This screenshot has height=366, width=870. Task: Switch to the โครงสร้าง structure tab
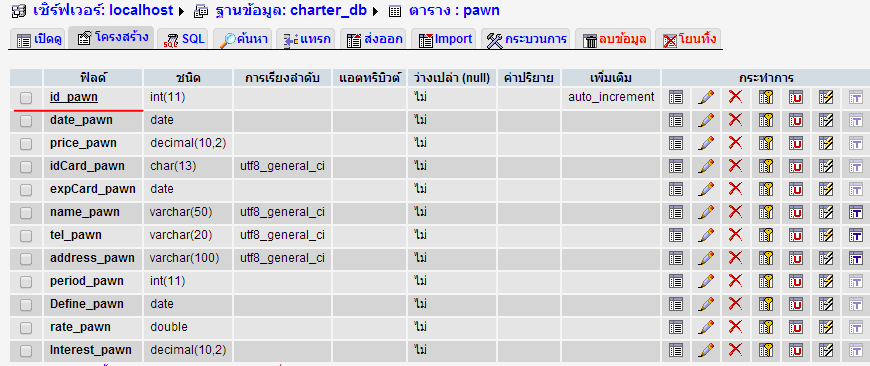point(112,38)
